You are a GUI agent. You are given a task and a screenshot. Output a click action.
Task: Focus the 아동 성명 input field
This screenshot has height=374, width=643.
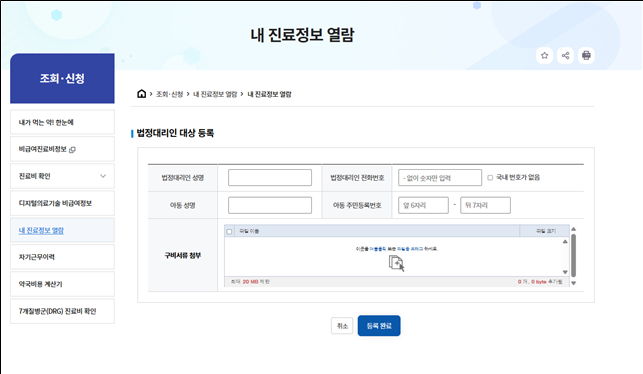[270, 205]
